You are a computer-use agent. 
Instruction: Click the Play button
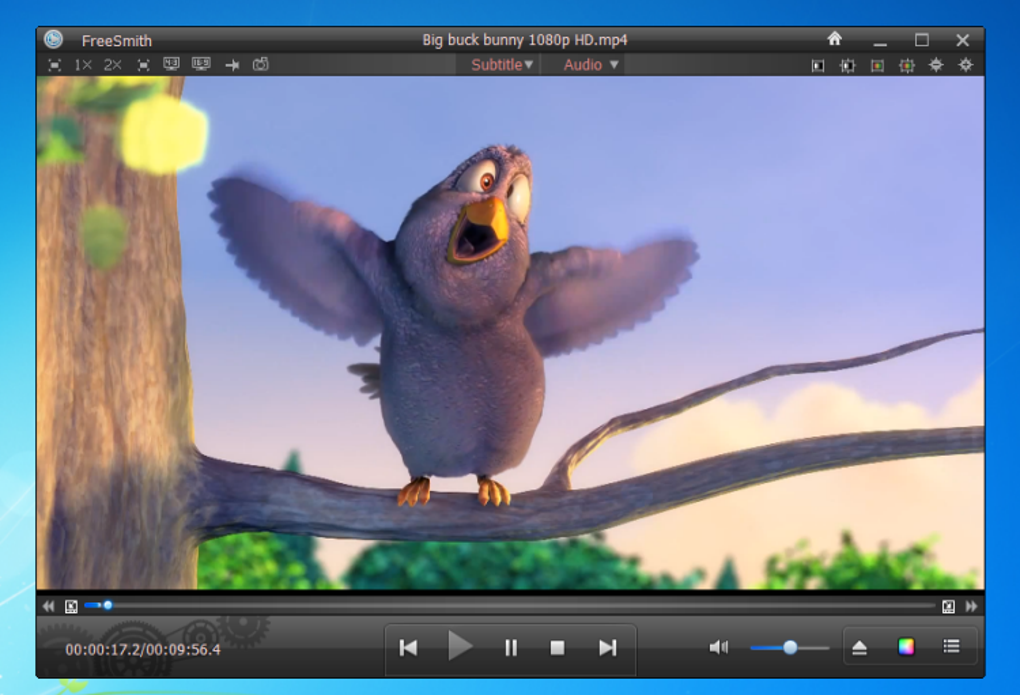pos(460,646)
